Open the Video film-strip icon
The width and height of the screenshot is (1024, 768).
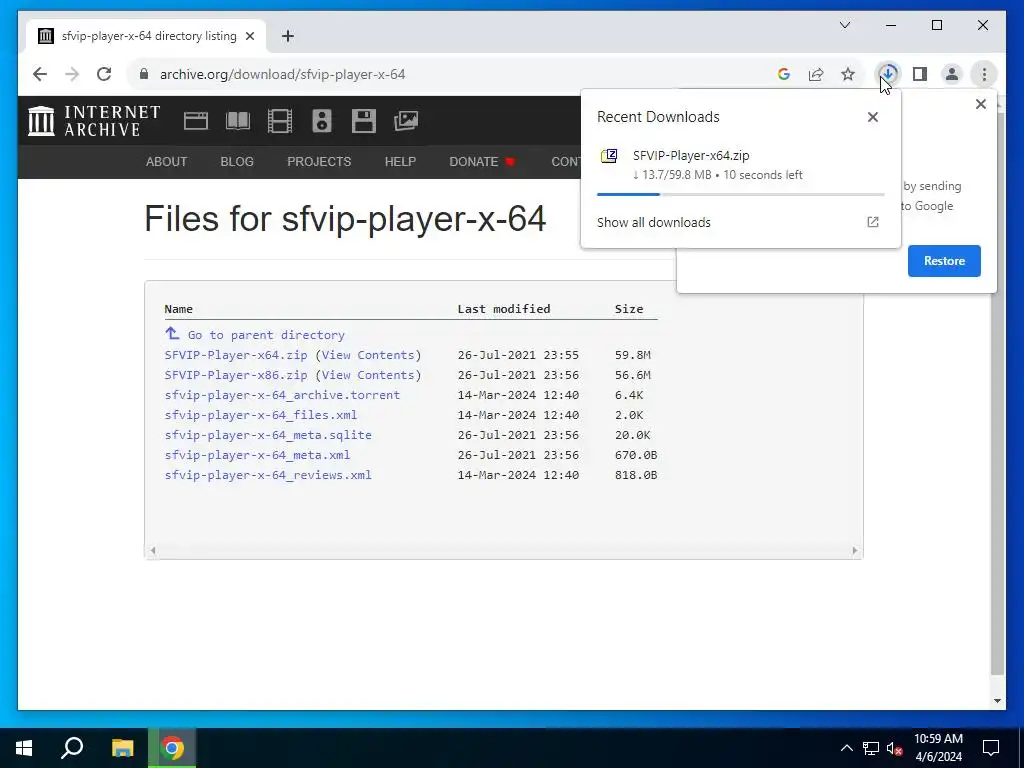(280, 121)
